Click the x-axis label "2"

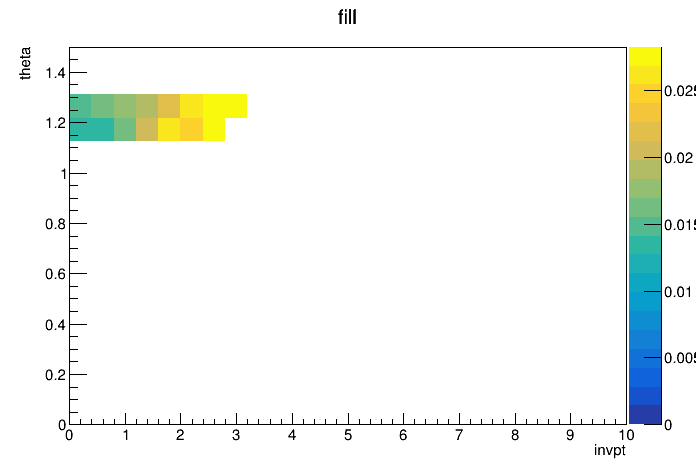[180, 435]
